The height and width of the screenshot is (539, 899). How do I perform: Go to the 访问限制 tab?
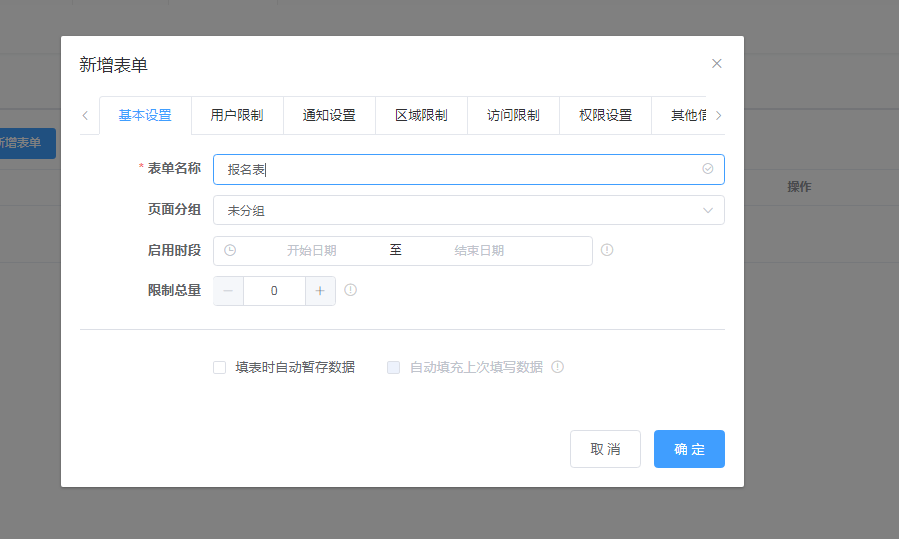pos(513,115)
